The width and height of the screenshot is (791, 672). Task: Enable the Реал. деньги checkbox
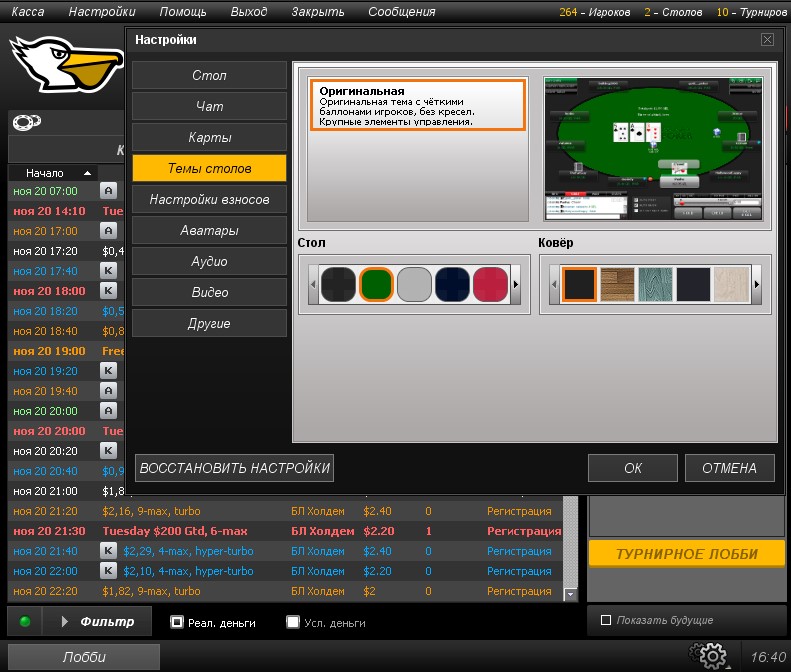click(177, 622)
